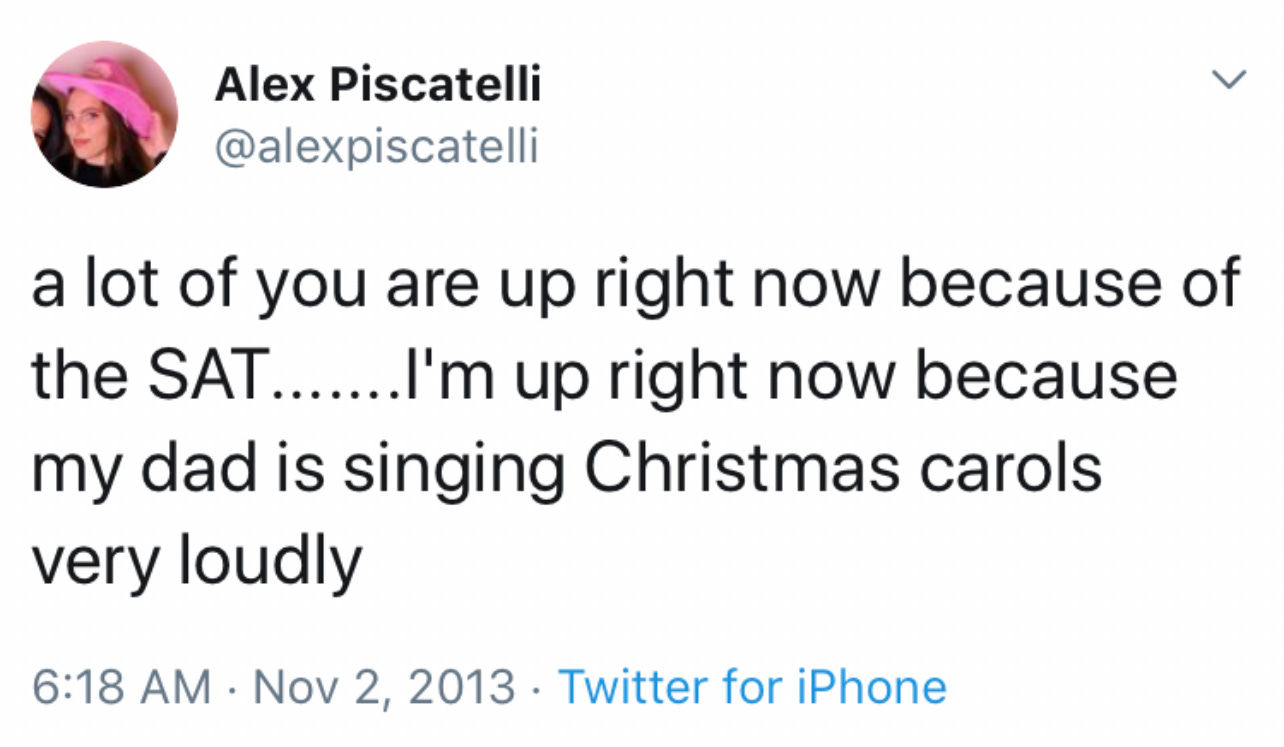
Task: Click the Twitter for iPhone source link
Action: 752,687
